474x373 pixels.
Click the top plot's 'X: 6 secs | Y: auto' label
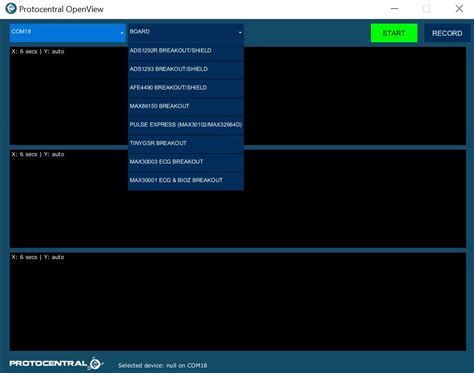click(38, 52)
